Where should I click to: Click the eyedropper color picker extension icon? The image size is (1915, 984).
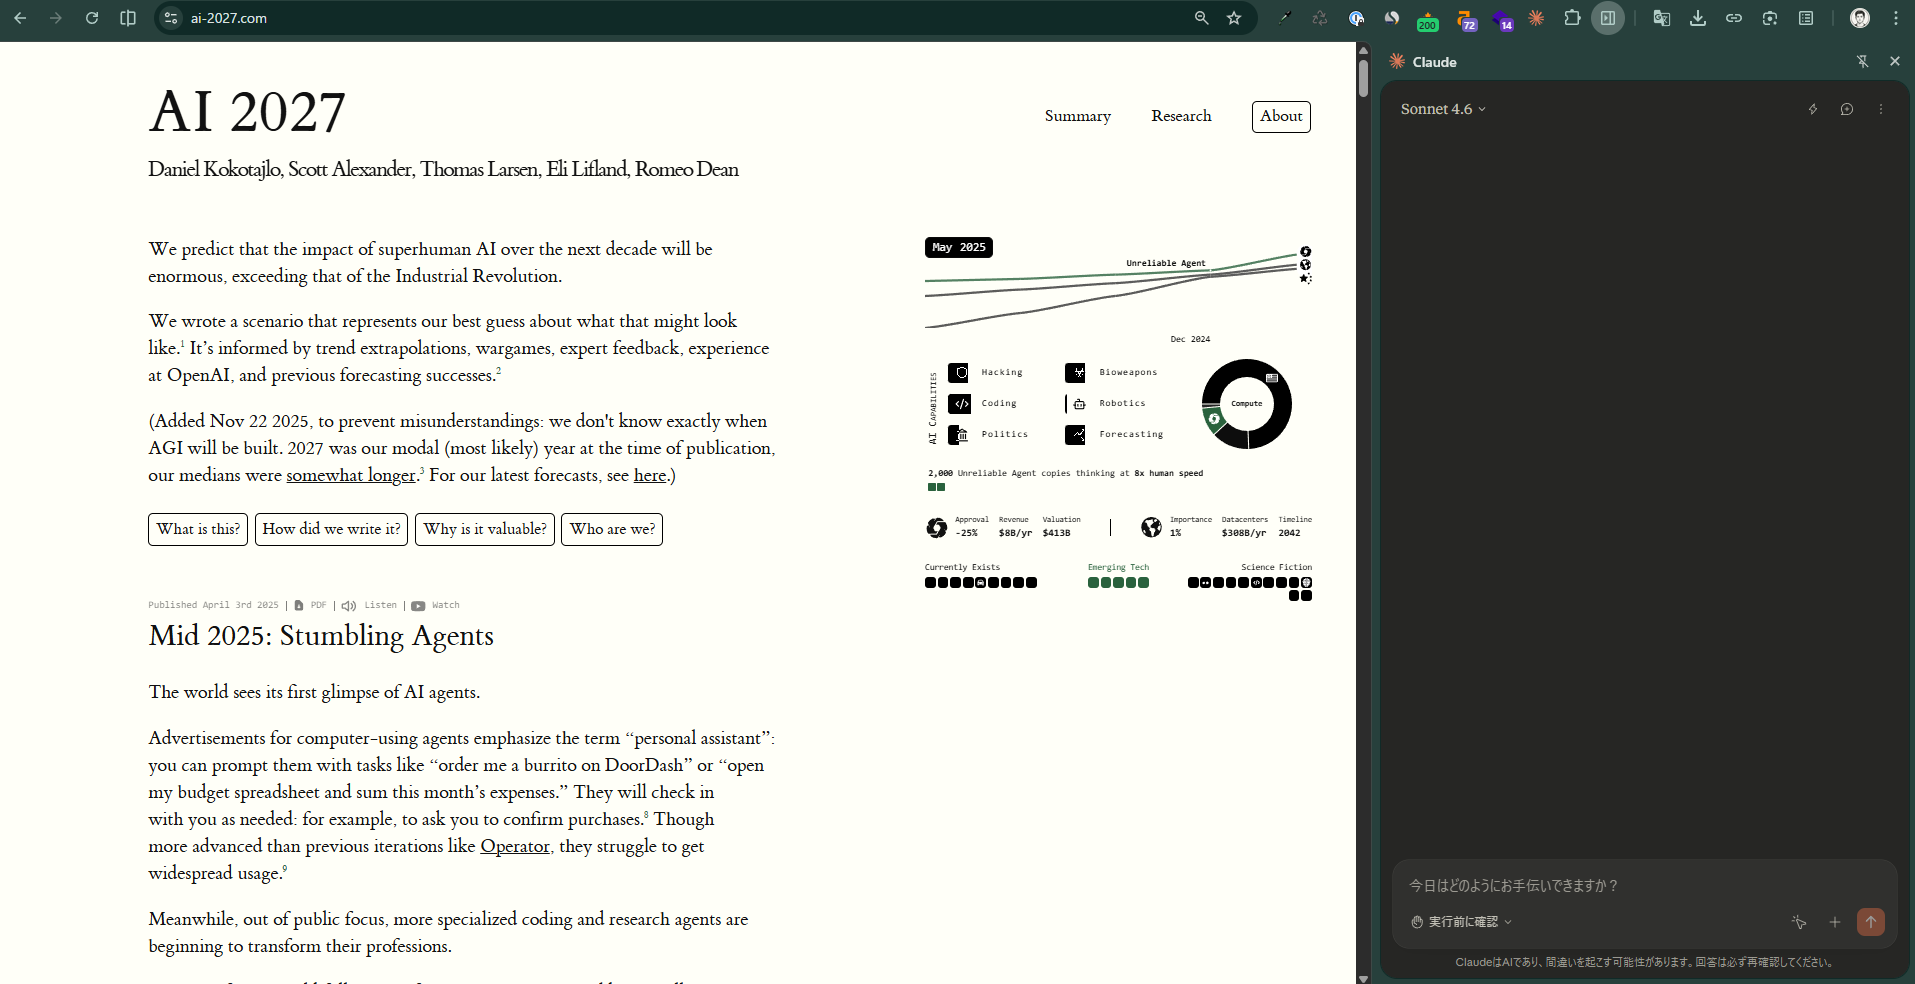click(x=1285, y=18)
